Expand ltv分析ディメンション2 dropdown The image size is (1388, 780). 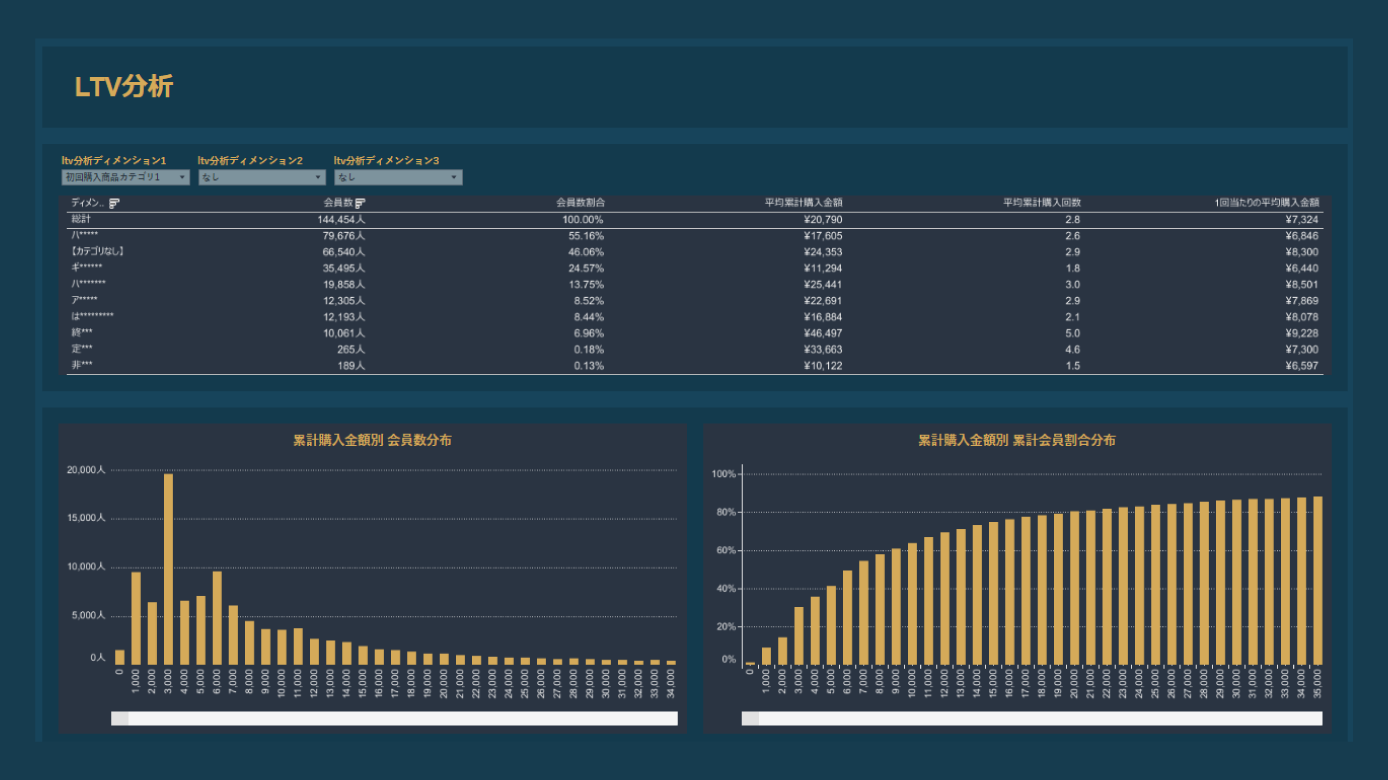[x=261, y=177]
